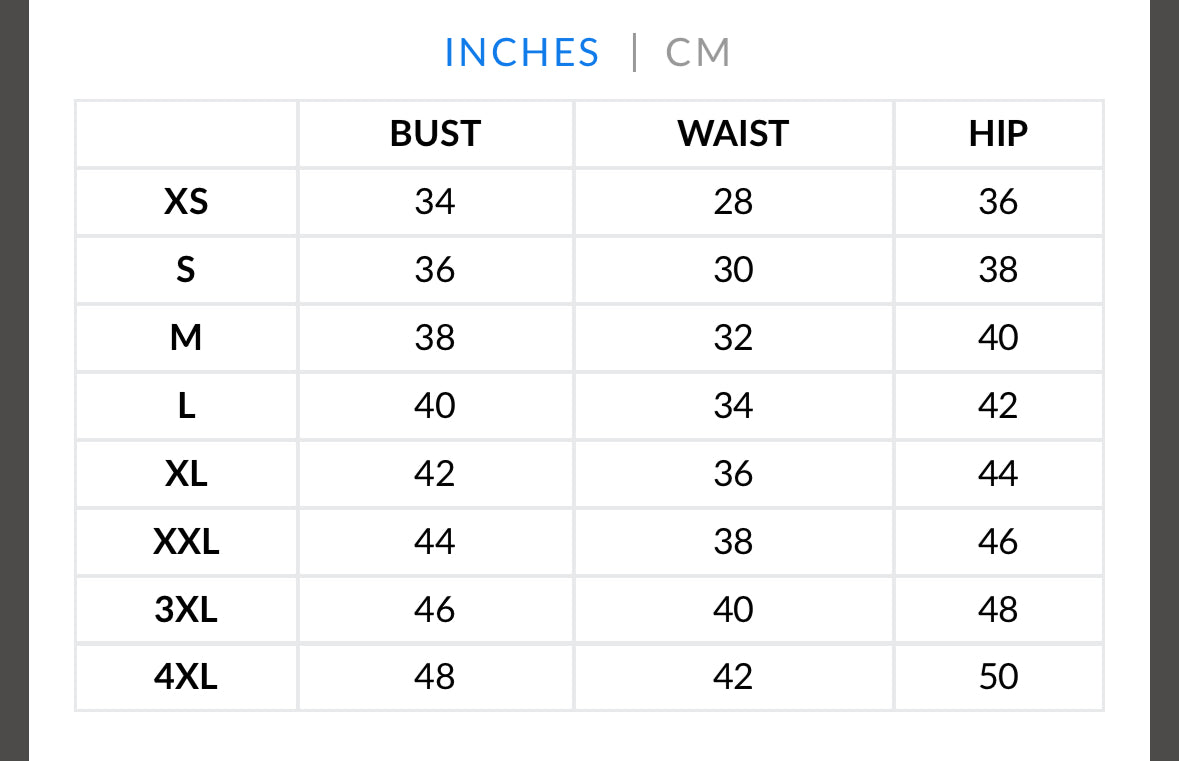Select the 4XL size row label
Screen dimensions: 1179x761
186,677
